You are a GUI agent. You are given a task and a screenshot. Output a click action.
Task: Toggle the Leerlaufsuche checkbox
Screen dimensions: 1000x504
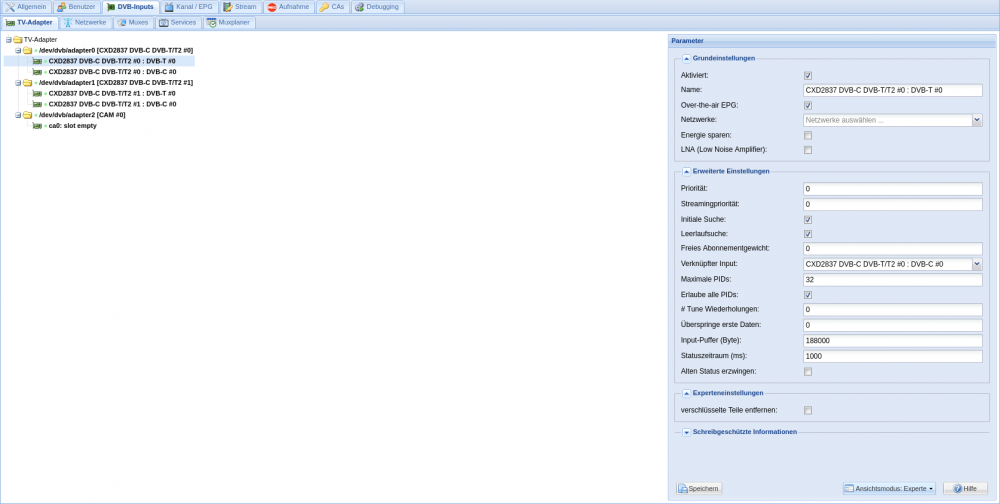point(808,234)
